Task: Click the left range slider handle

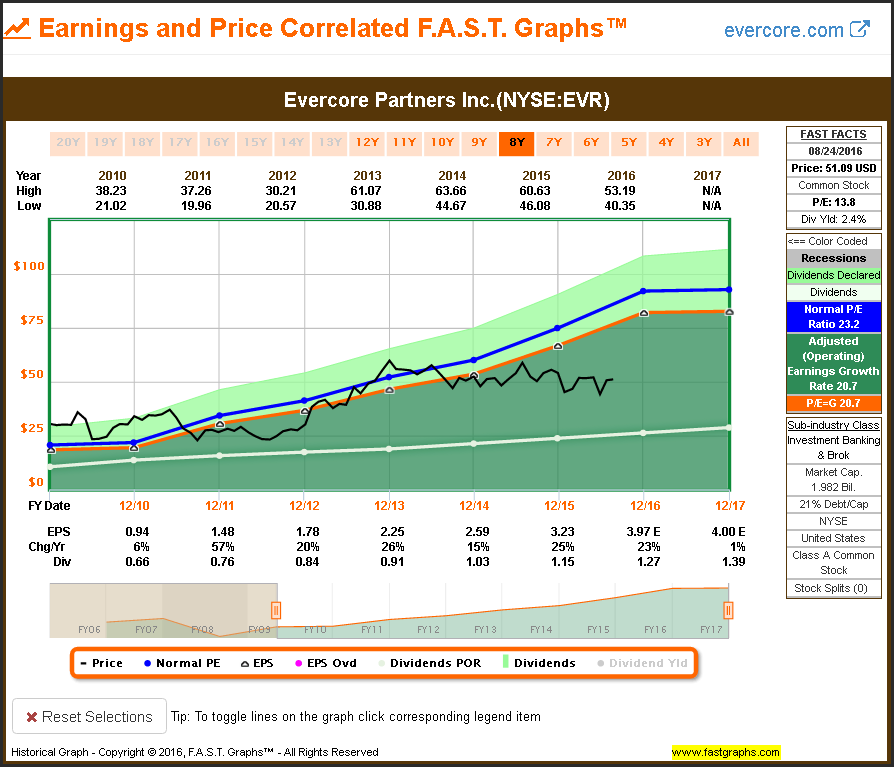Action: tap(276, 610)
